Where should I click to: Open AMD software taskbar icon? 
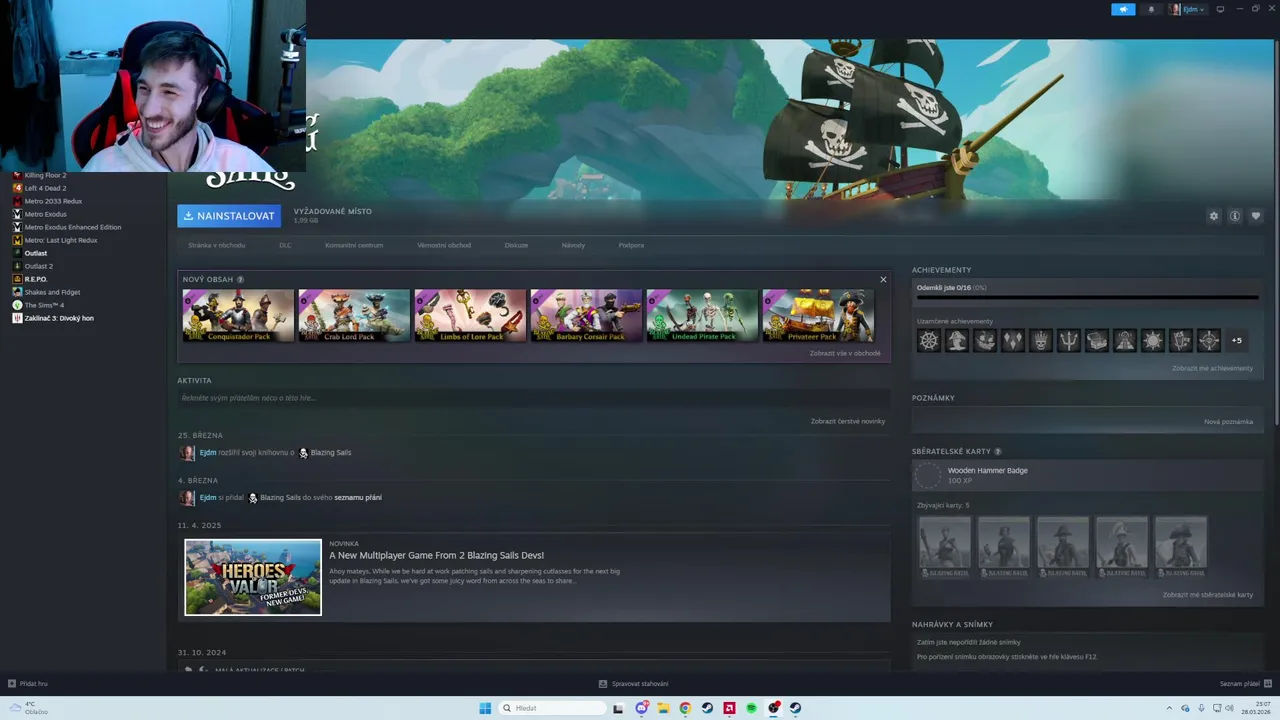pyautogui.click(x=729, y=708)
